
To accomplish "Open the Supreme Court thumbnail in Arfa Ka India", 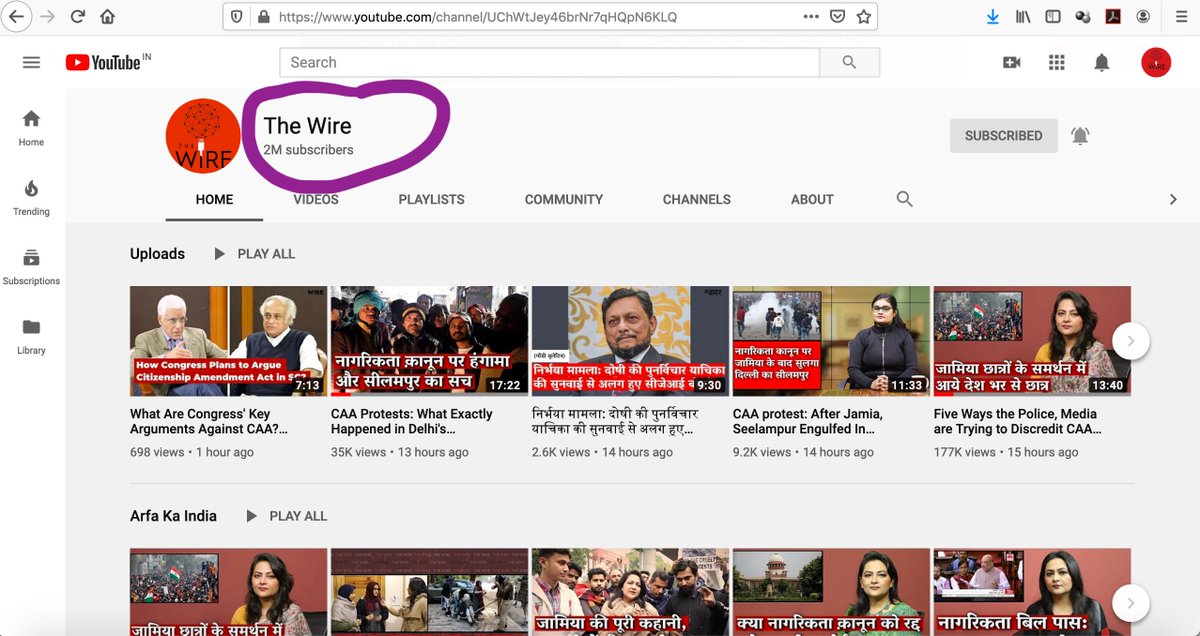I will 831,592.
